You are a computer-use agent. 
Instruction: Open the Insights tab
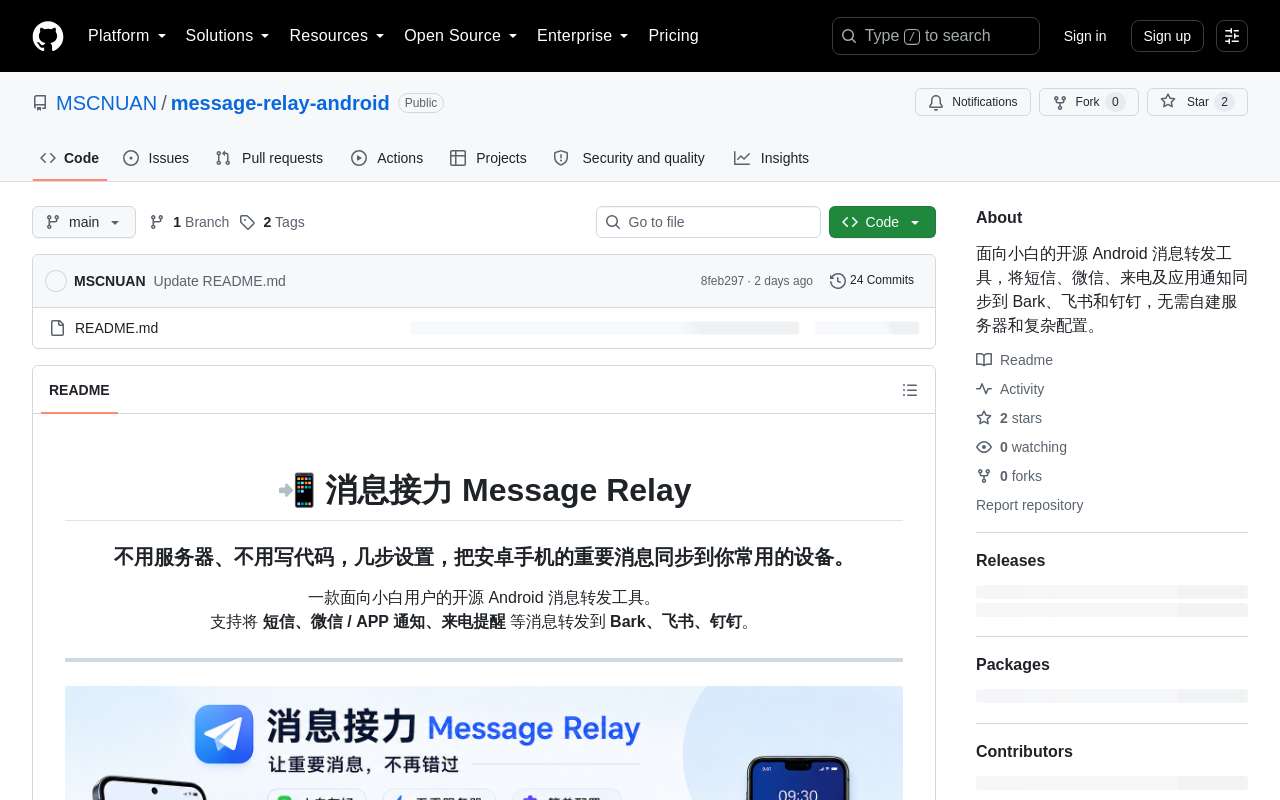click(x=771, y=158)
